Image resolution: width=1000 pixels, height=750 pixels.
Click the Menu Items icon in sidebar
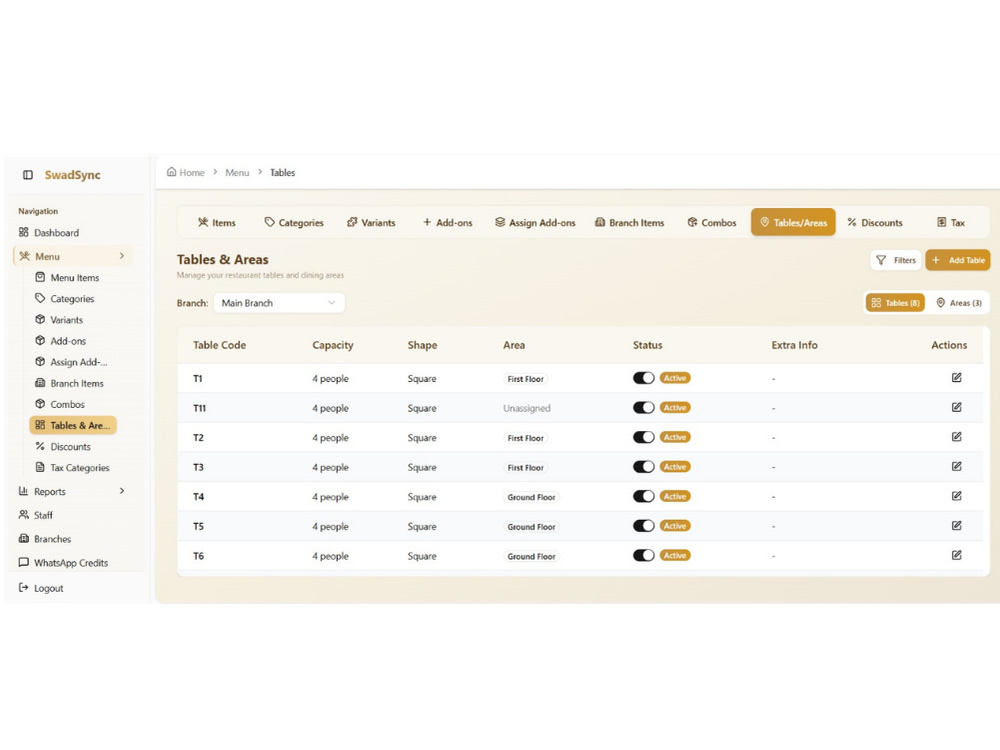coord(40,277)
